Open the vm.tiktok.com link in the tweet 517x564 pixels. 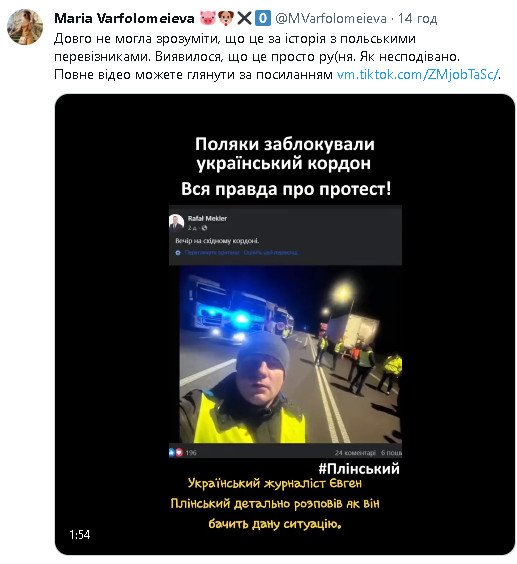click(417, 74)
